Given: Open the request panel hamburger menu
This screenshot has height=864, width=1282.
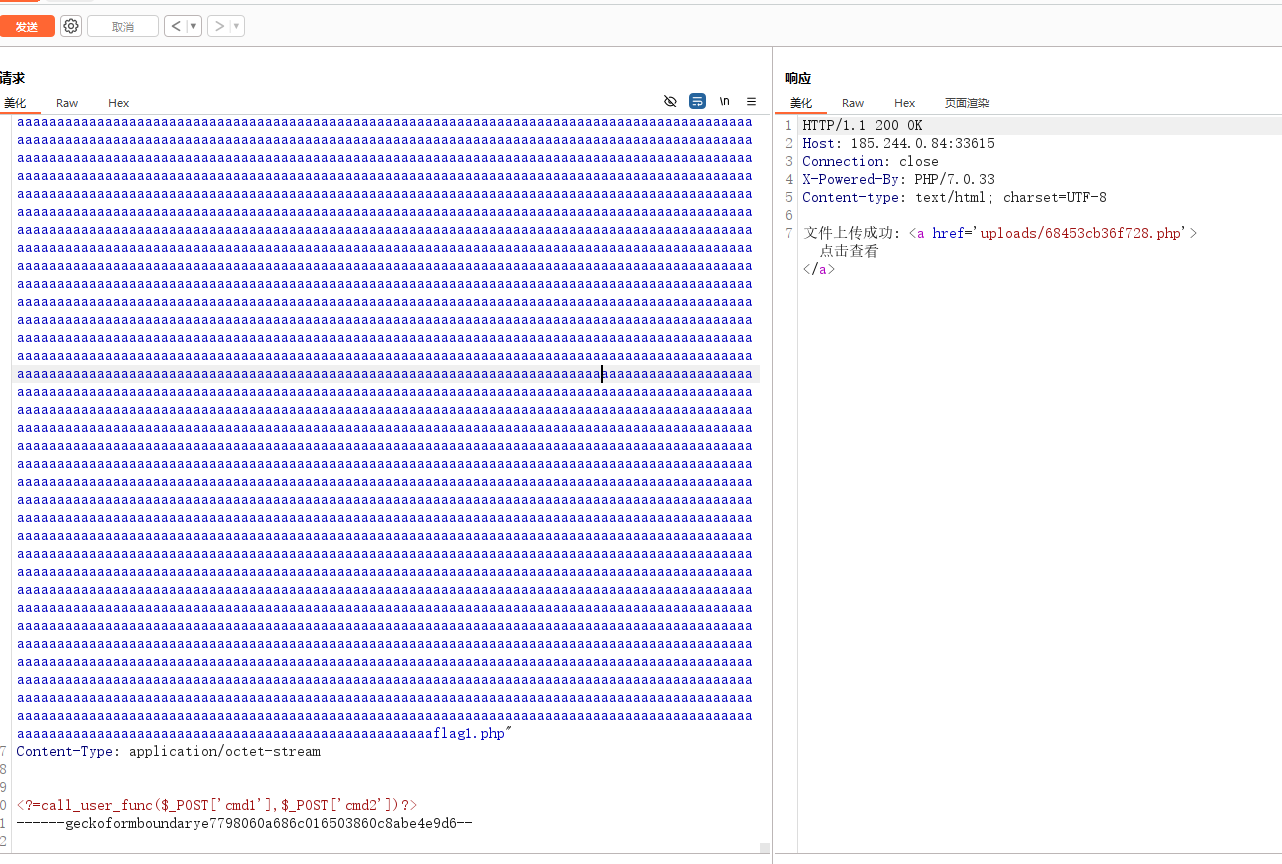Looking at the screenshot, I should (x=752, y=101).
